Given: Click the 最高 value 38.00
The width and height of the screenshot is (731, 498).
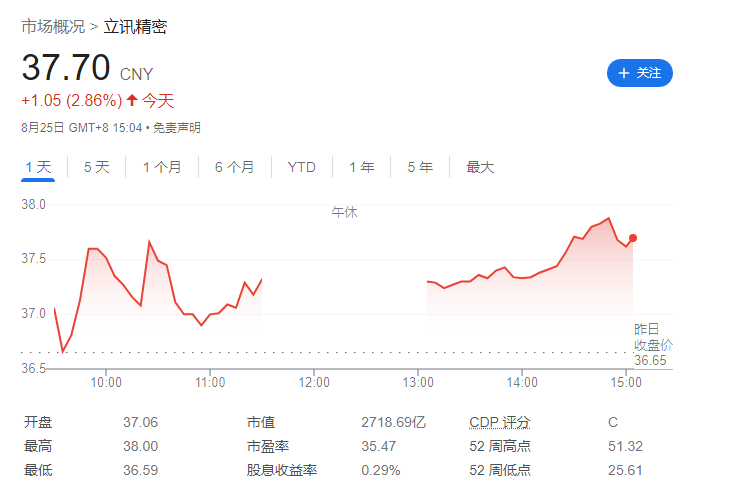Looking at the screenshot, I should [140, 446].
